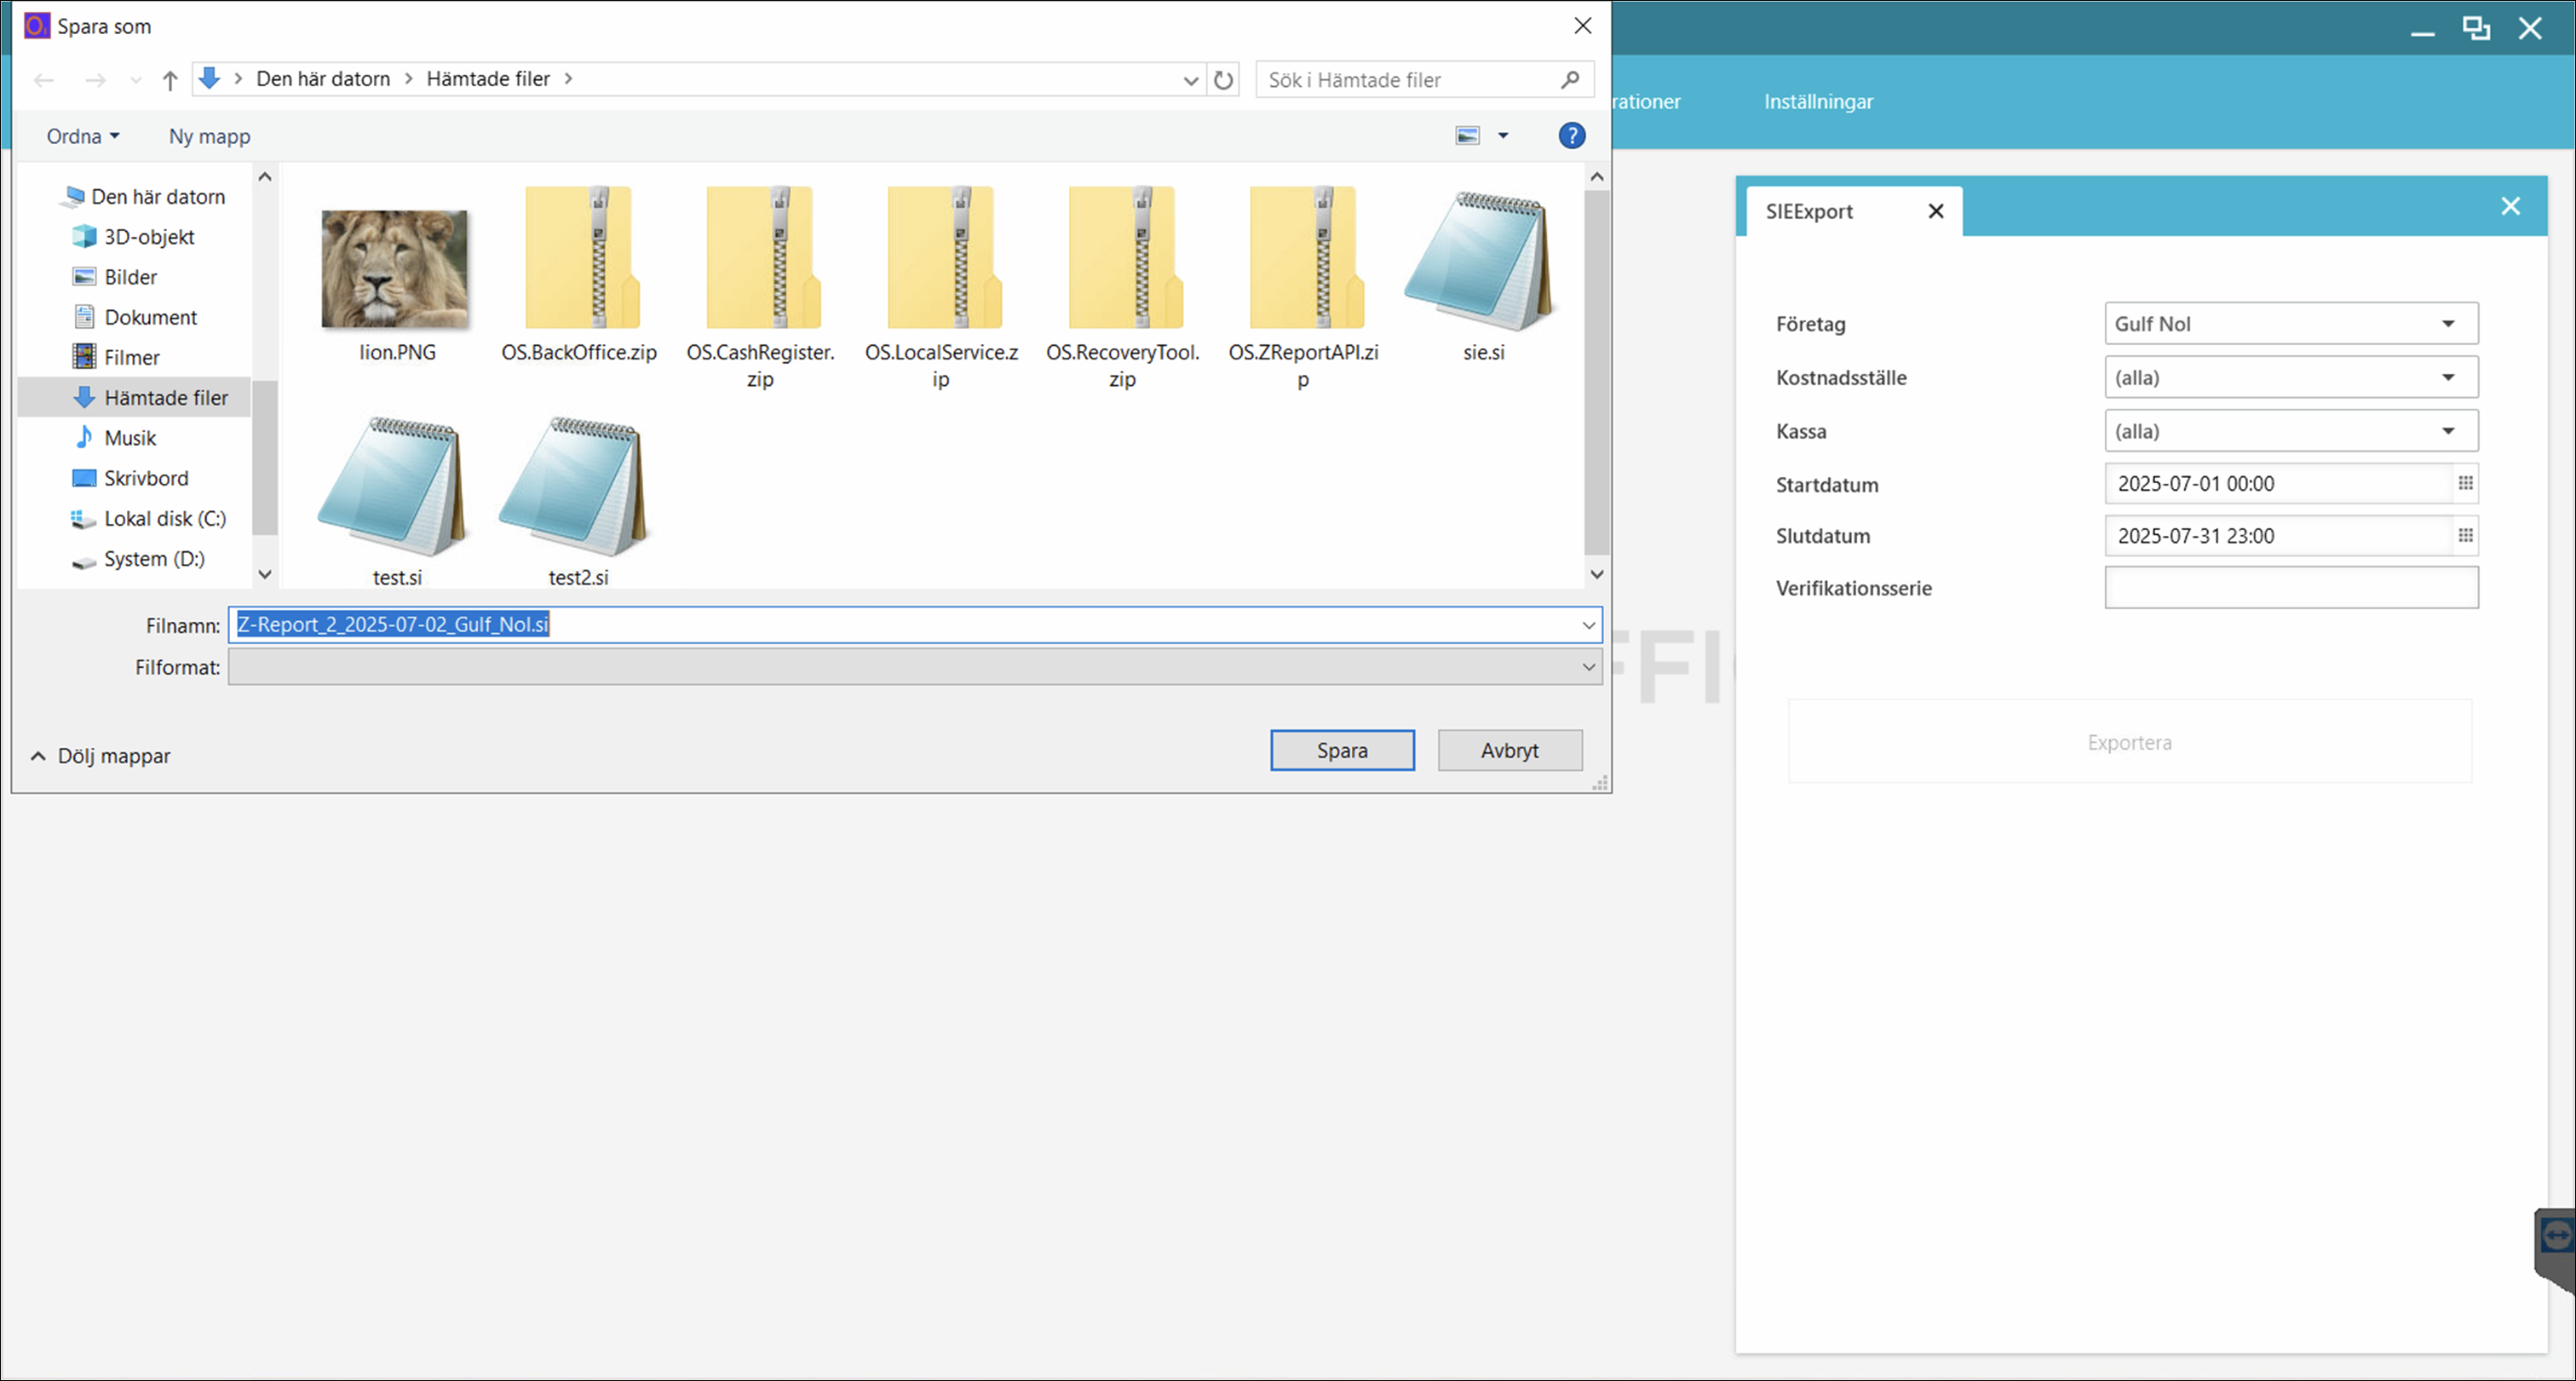2576x1381 pixels.
Task: Close the Spara som dialog
Action: pos(1583,26)
